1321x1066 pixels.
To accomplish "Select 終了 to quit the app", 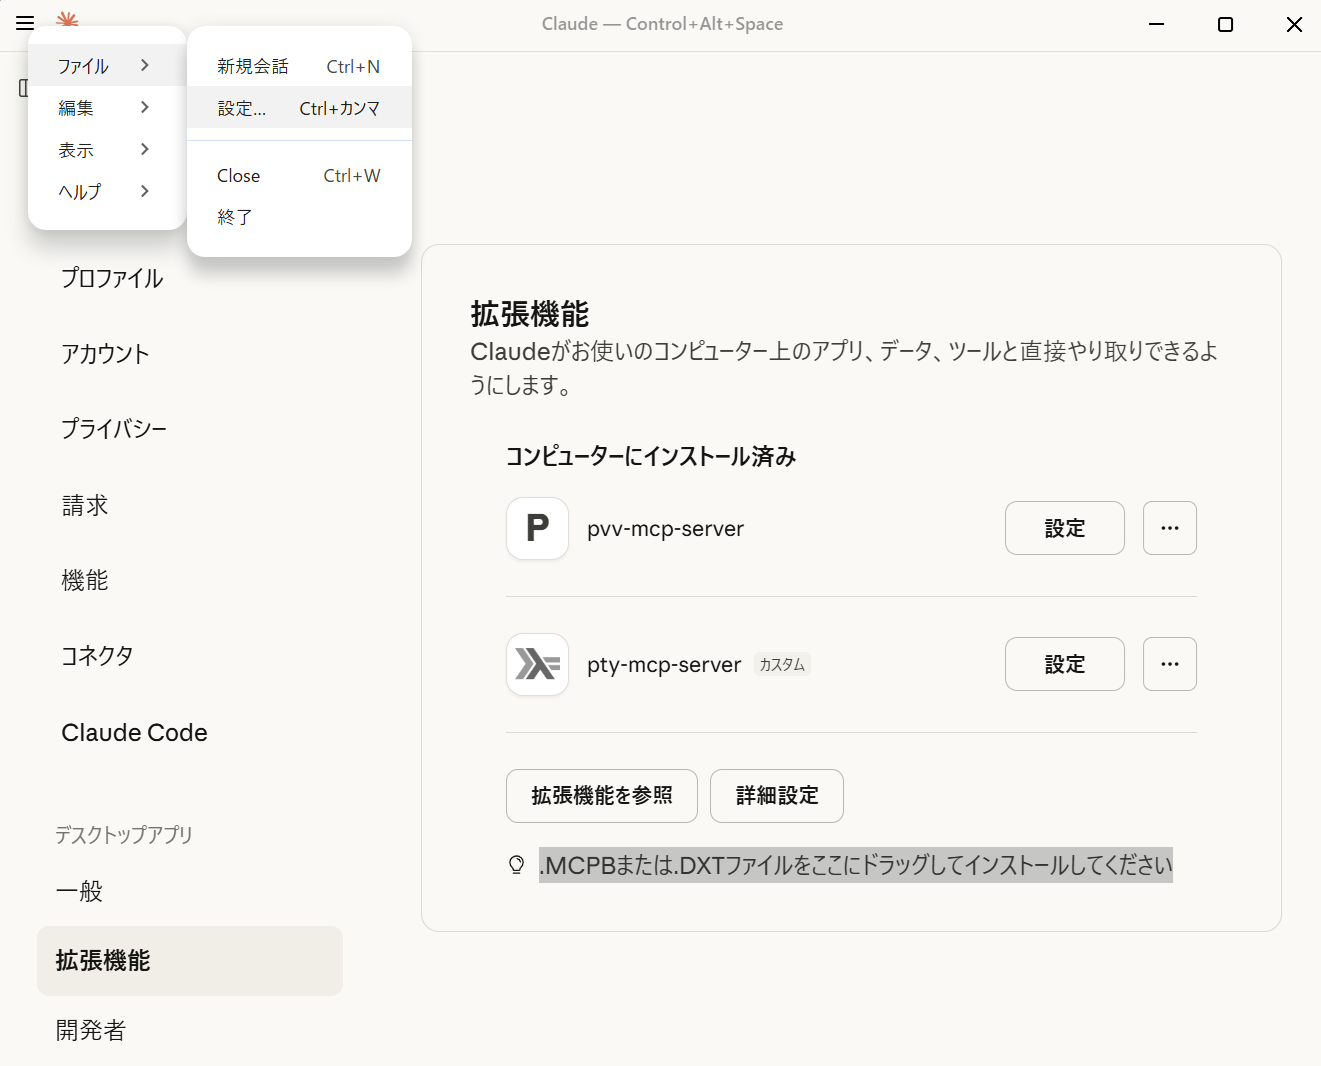I will (x=235, y=217).
